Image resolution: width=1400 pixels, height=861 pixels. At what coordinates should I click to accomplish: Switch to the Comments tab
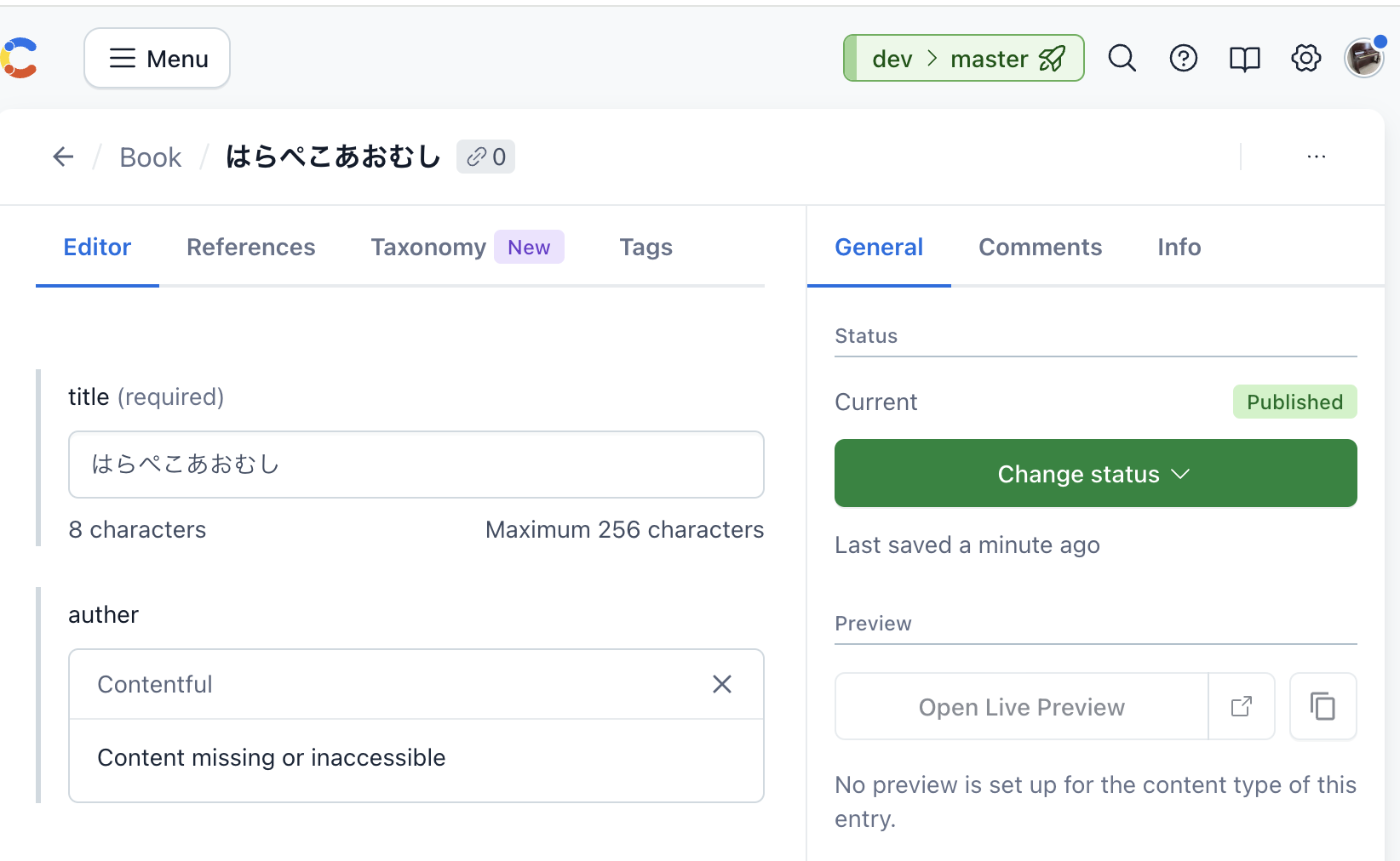click(1040, 247)
